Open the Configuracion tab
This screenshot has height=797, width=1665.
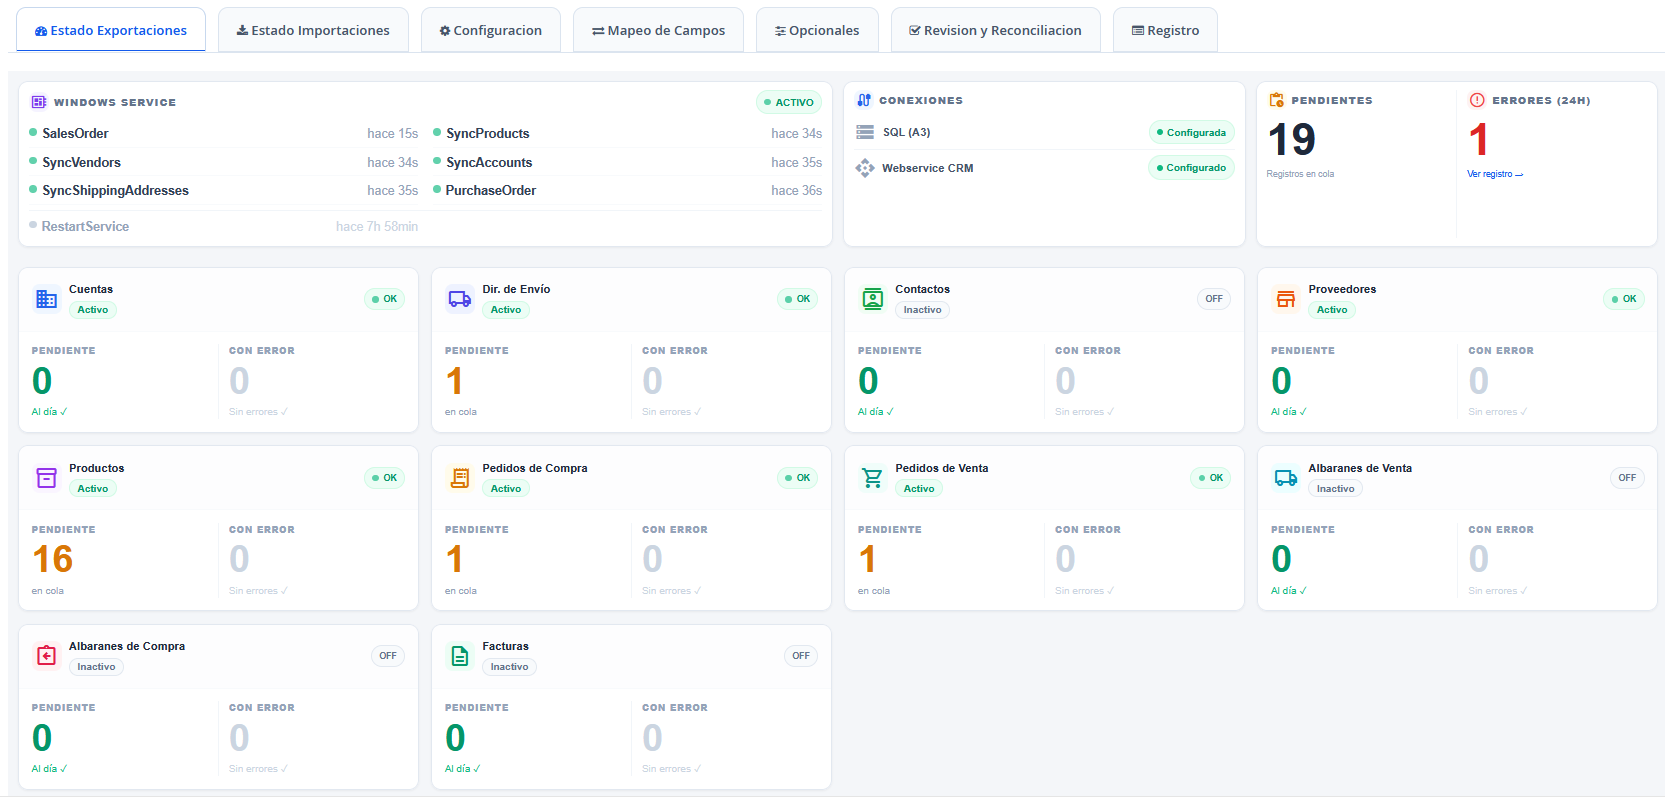pos(491,30)
